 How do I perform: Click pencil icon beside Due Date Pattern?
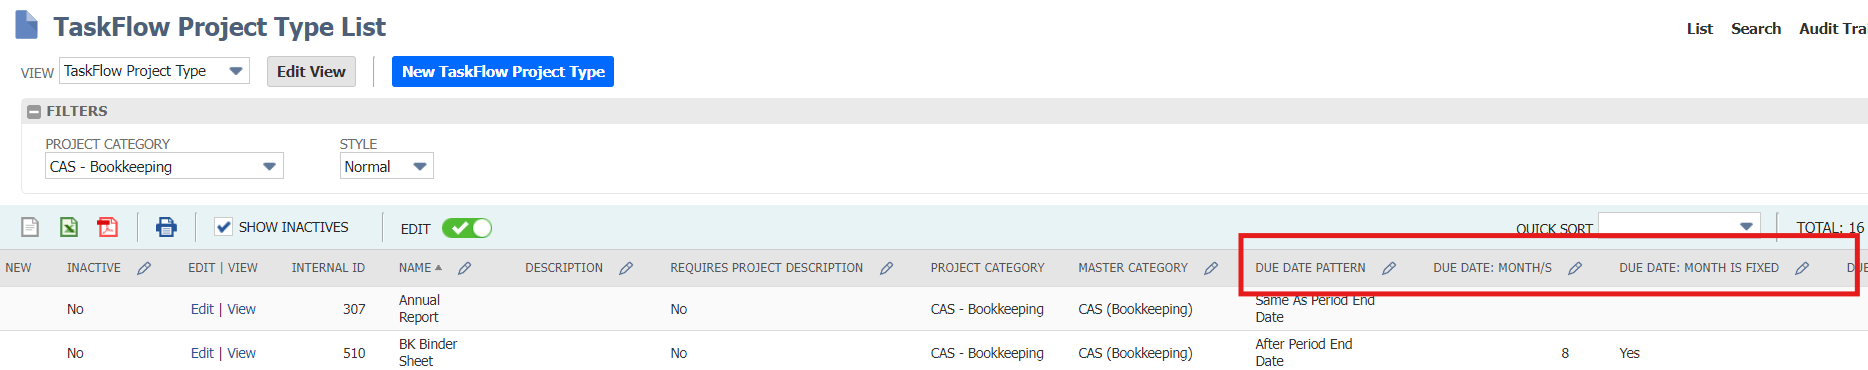point(1389,268)
